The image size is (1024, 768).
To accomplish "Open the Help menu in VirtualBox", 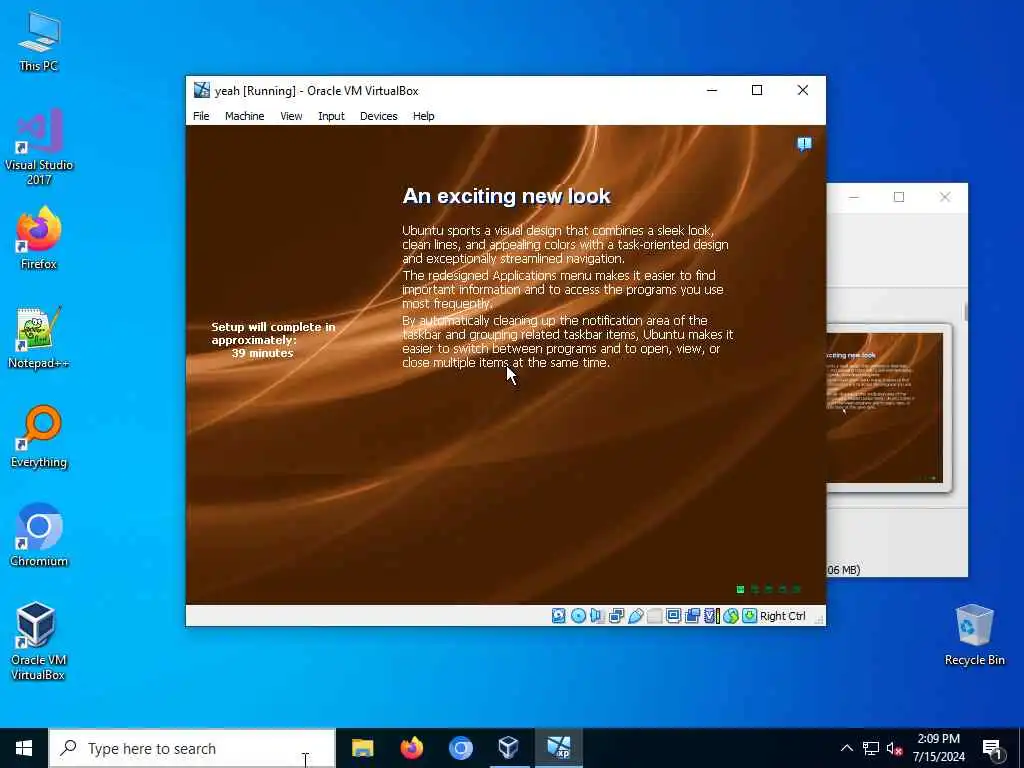I will pyautogui.click(x=423, y=116).
